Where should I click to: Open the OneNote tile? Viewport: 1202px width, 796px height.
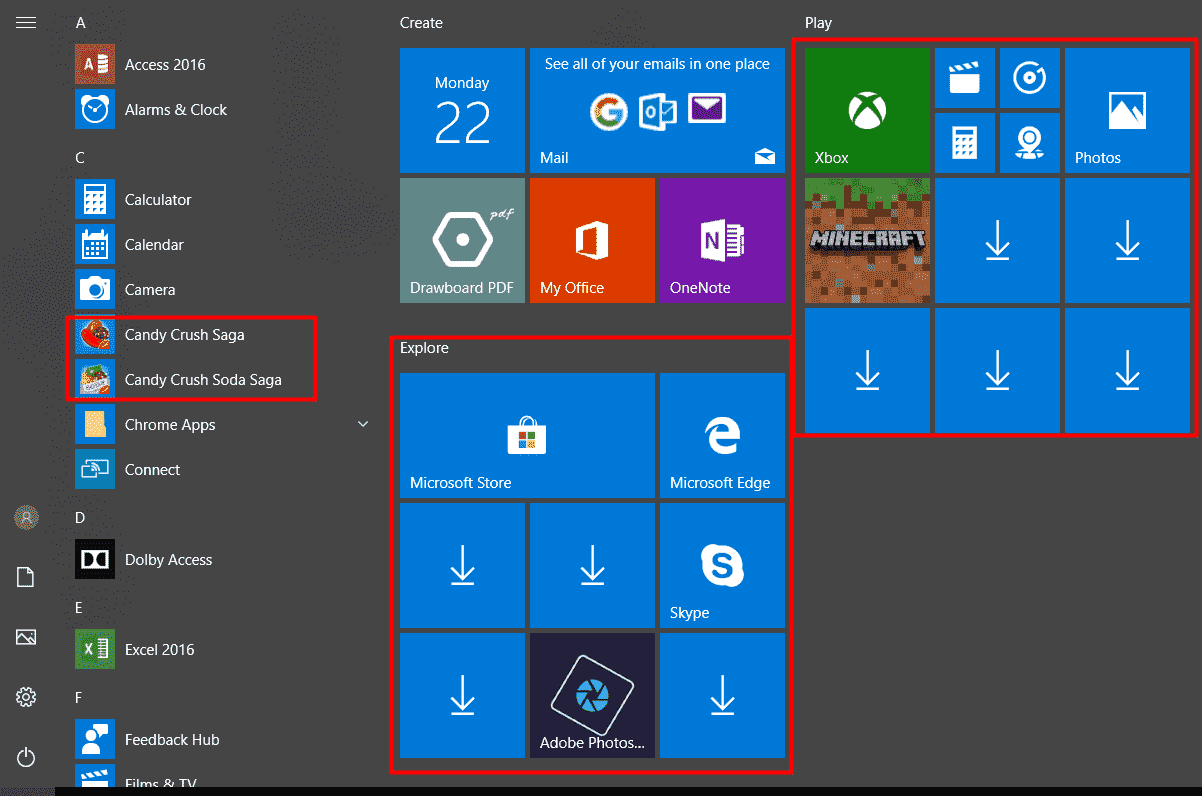pos(722,240)
